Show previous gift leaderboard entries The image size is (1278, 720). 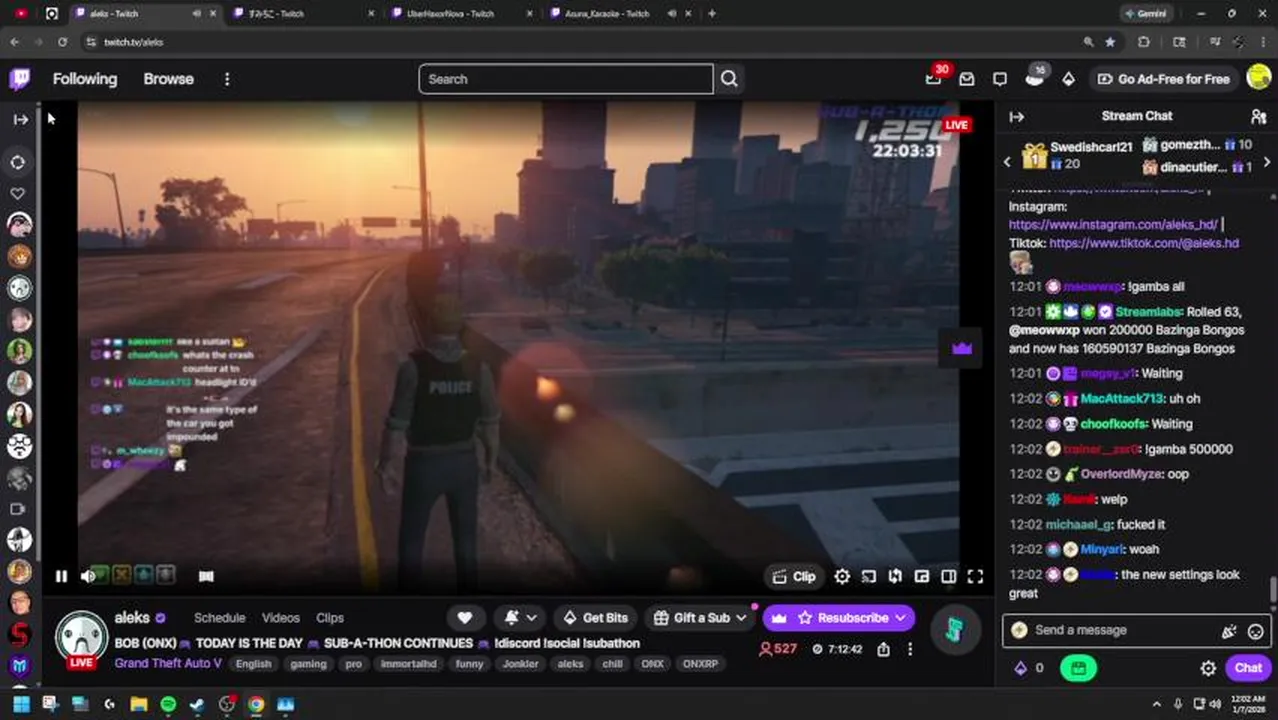[x=1007, y=161]
